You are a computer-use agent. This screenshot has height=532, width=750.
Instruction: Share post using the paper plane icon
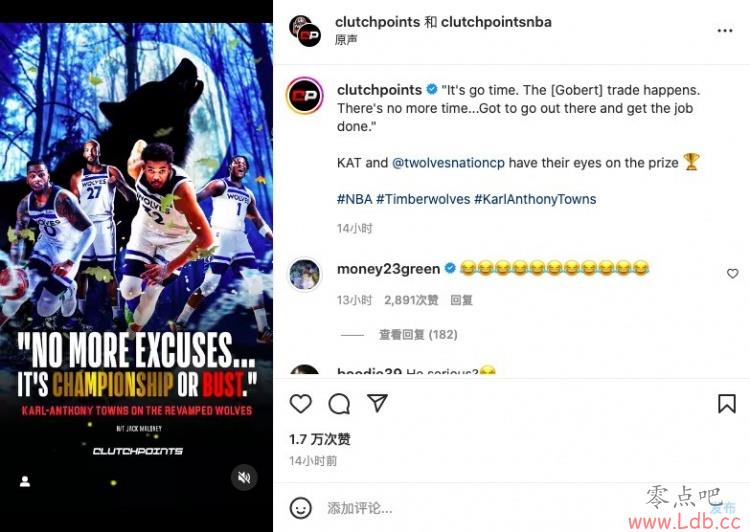point(377,403)
